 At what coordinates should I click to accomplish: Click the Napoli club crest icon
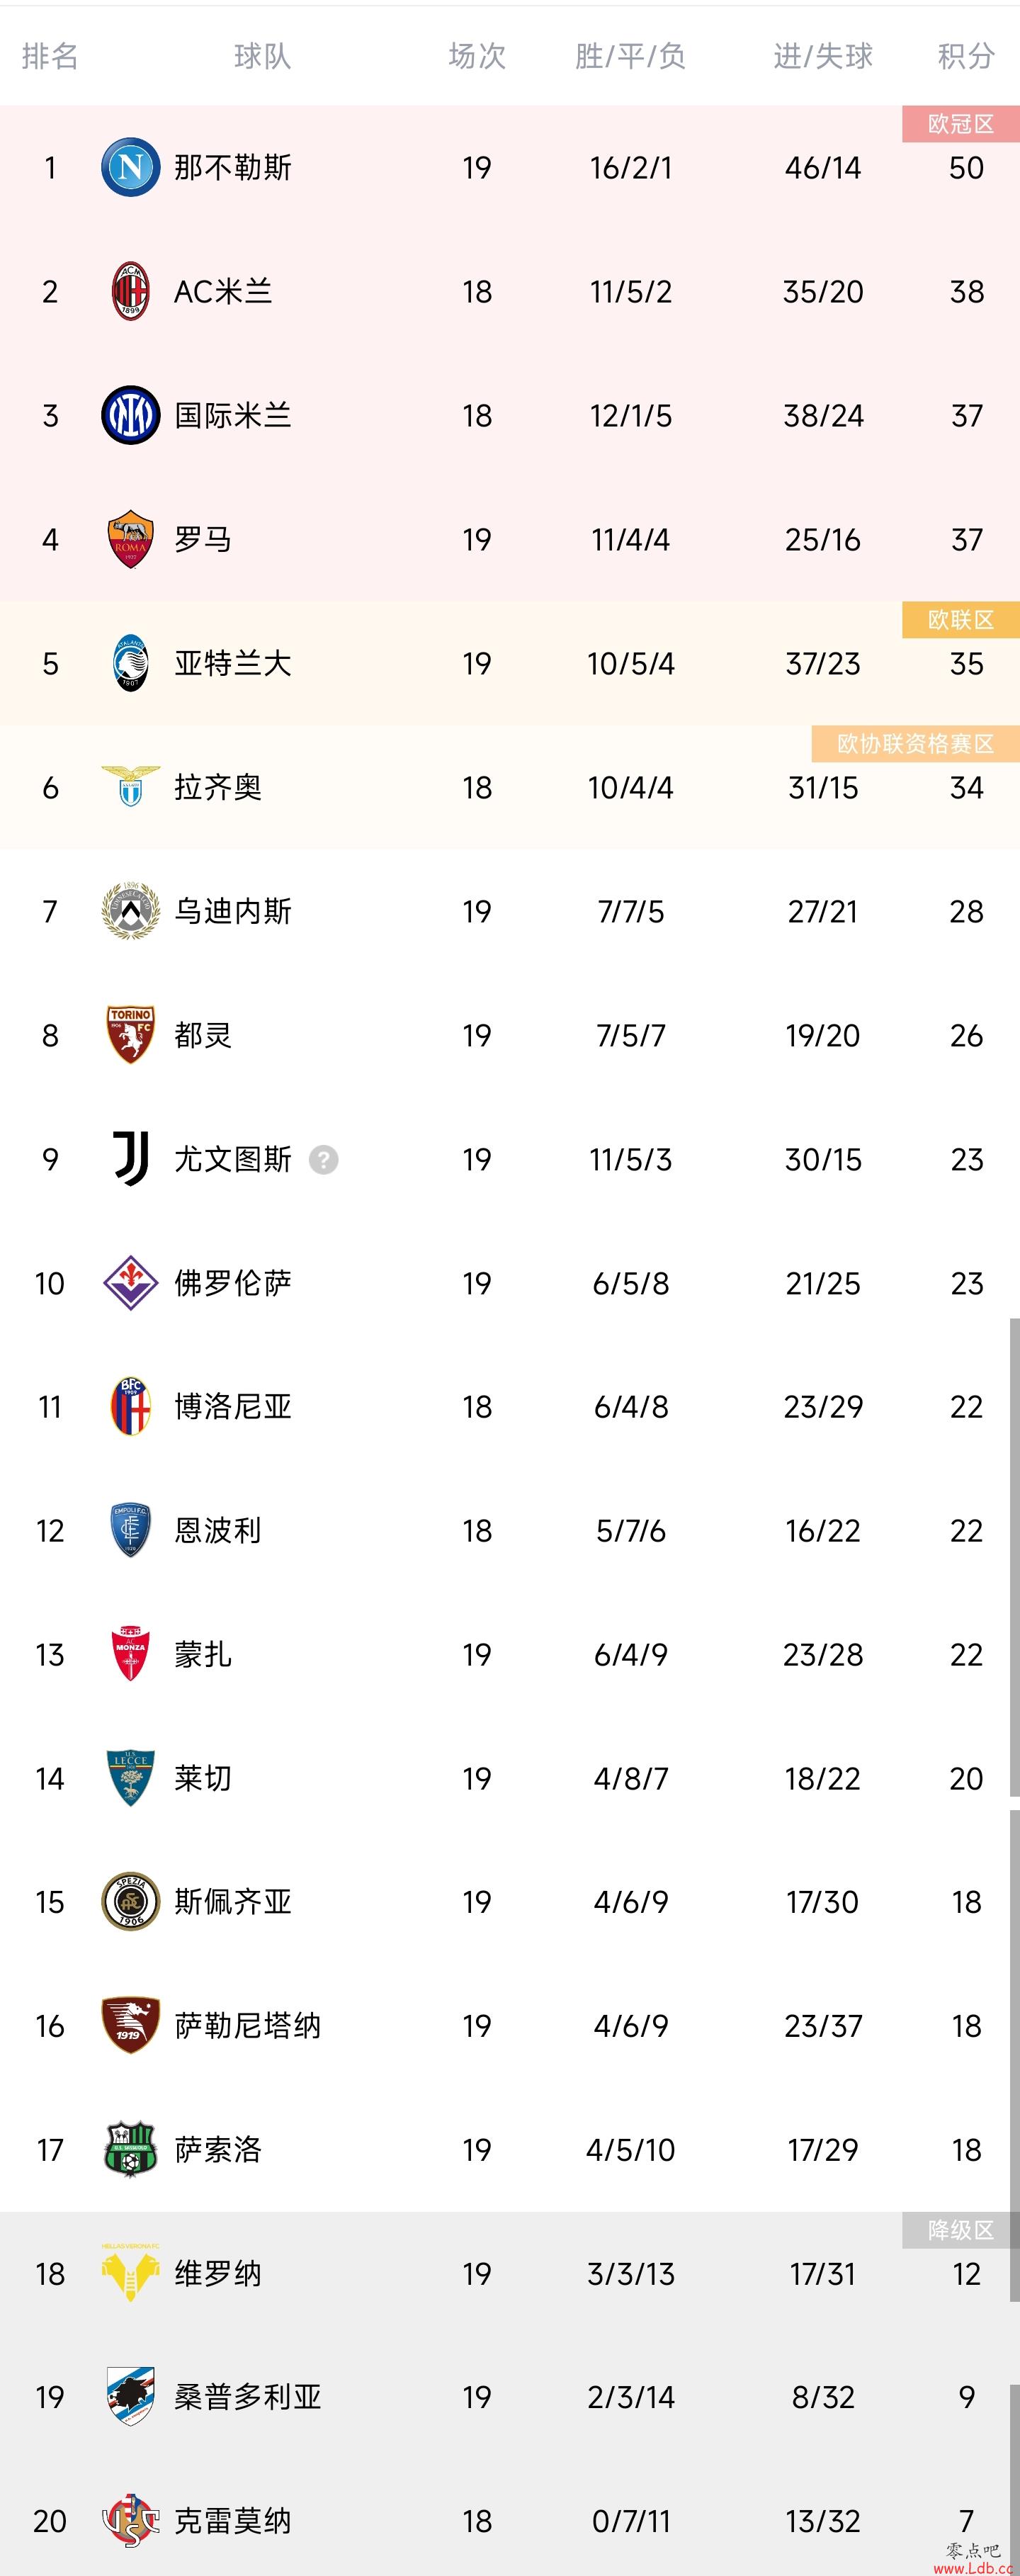tap(130, 167)
